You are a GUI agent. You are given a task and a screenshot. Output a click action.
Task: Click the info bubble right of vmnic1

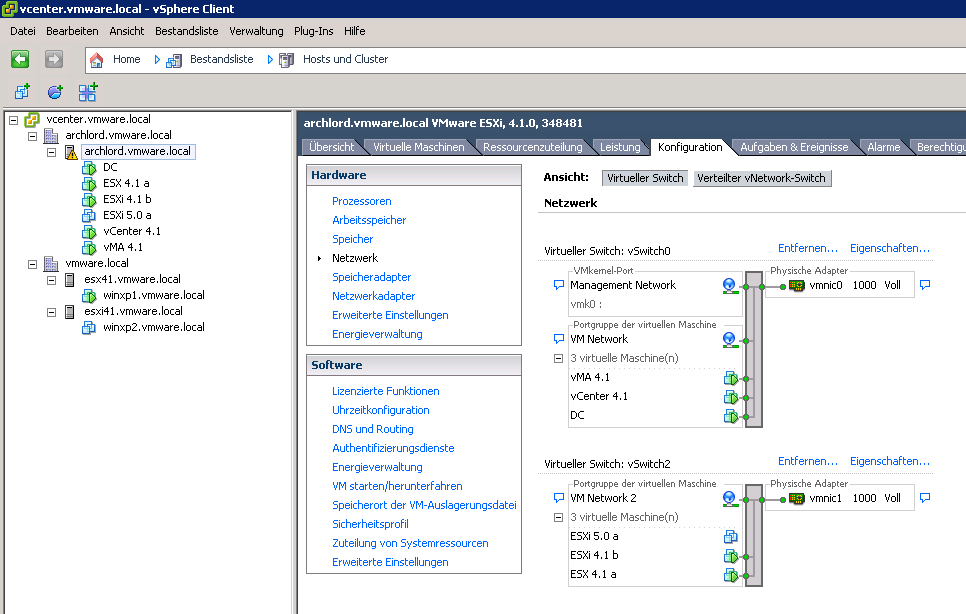coord(925,498)
